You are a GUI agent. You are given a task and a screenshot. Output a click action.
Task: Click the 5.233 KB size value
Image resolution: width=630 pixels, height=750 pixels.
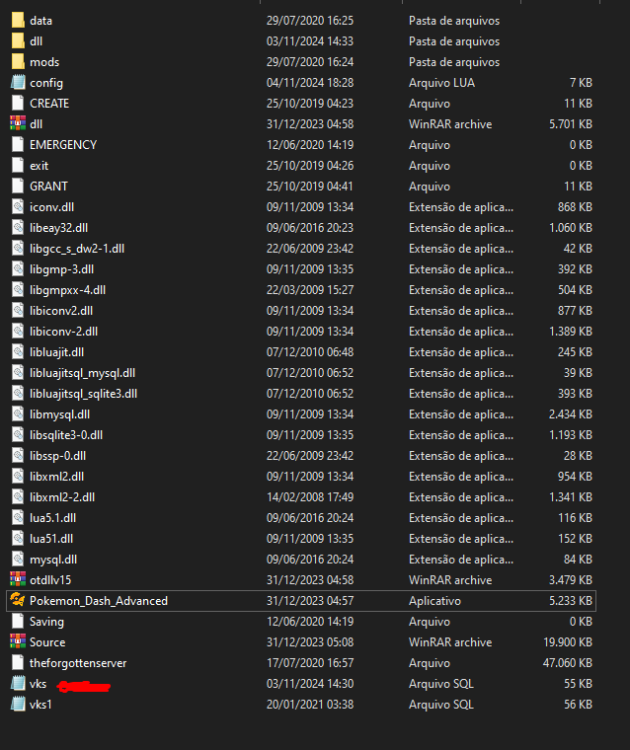tap(571, 601)
